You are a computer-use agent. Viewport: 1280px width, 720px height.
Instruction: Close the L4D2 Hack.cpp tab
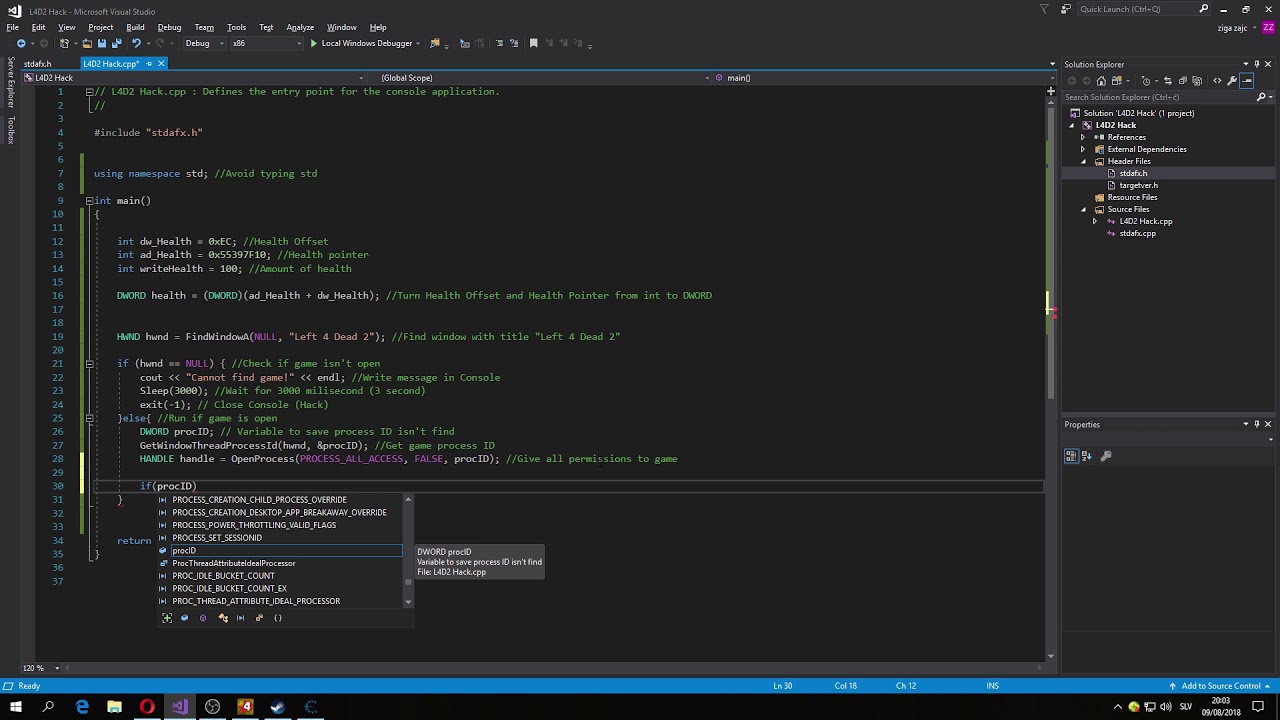tap(160, 64)
